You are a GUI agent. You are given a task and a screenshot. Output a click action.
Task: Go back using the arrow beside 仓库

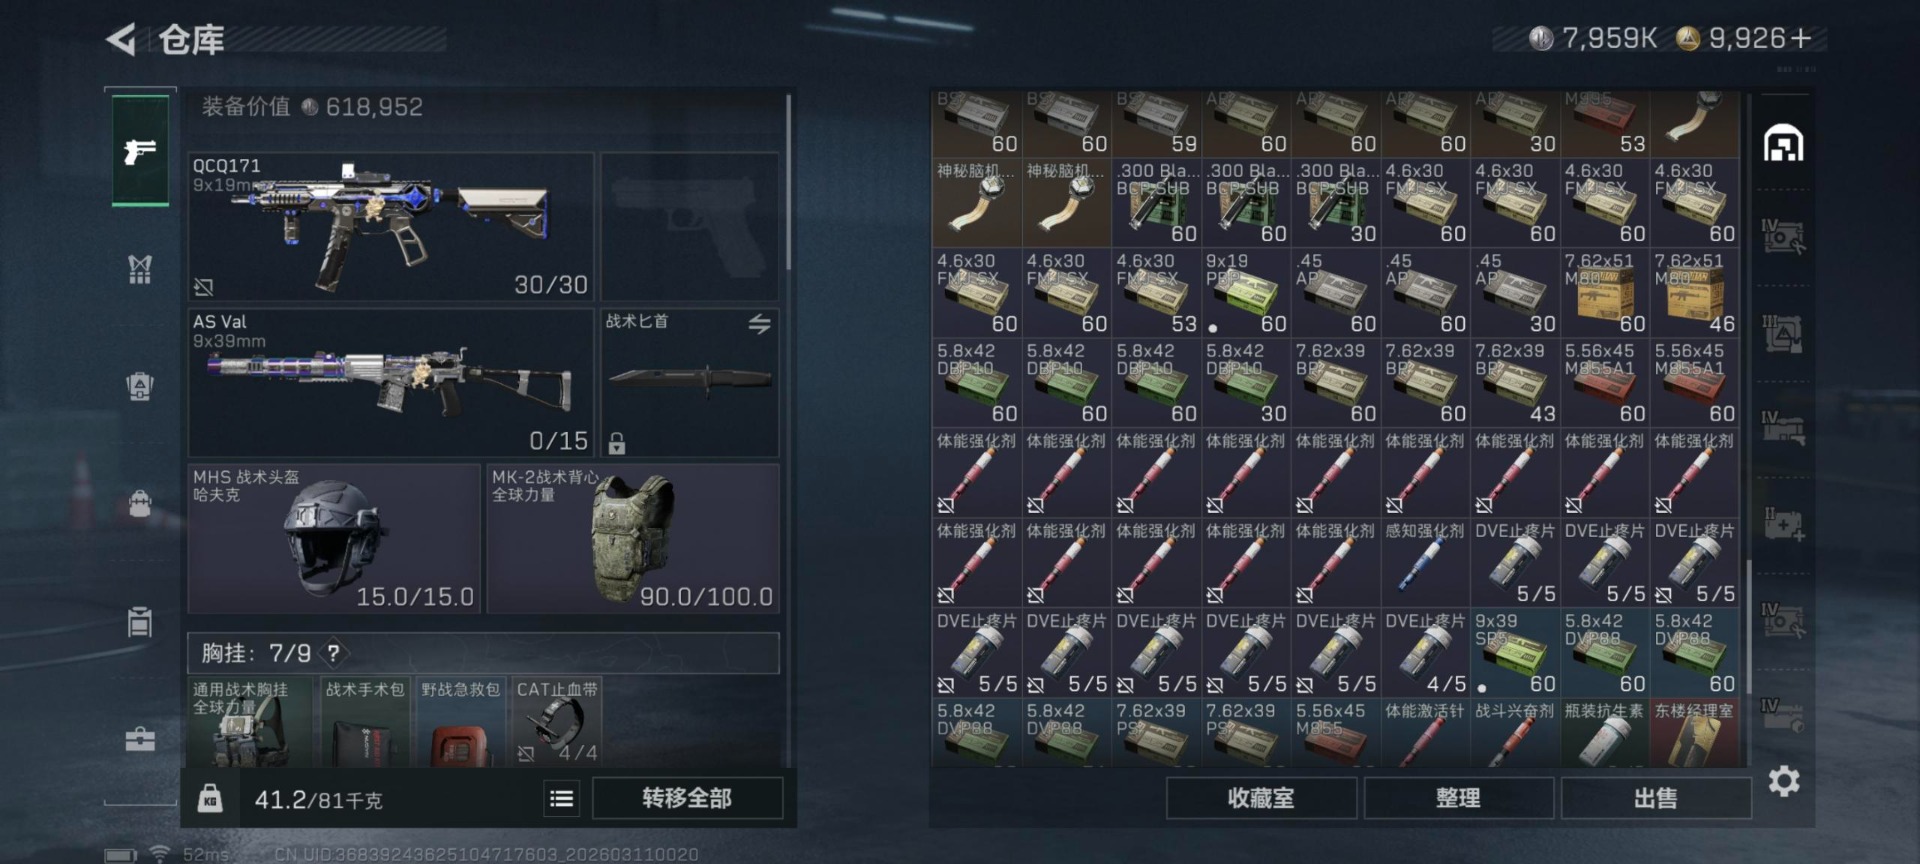pyautogui.click(x=121, y=40)
